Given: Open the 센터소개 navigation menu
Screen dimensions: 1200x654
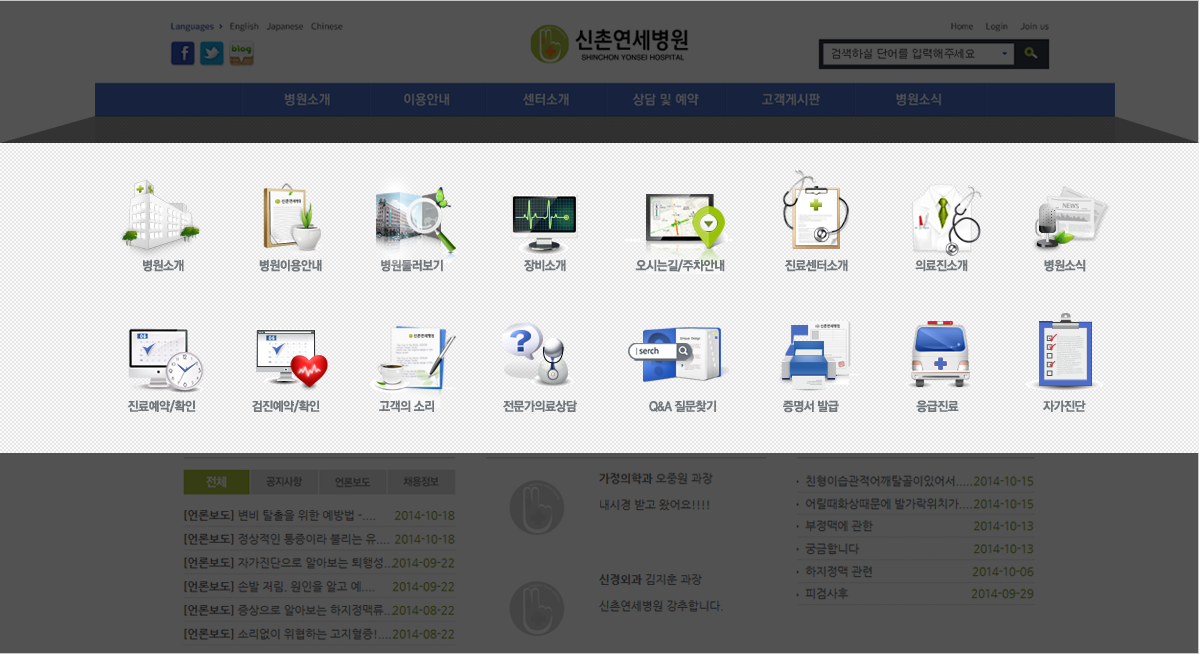Looking at the screenshot, I should 546,99.
